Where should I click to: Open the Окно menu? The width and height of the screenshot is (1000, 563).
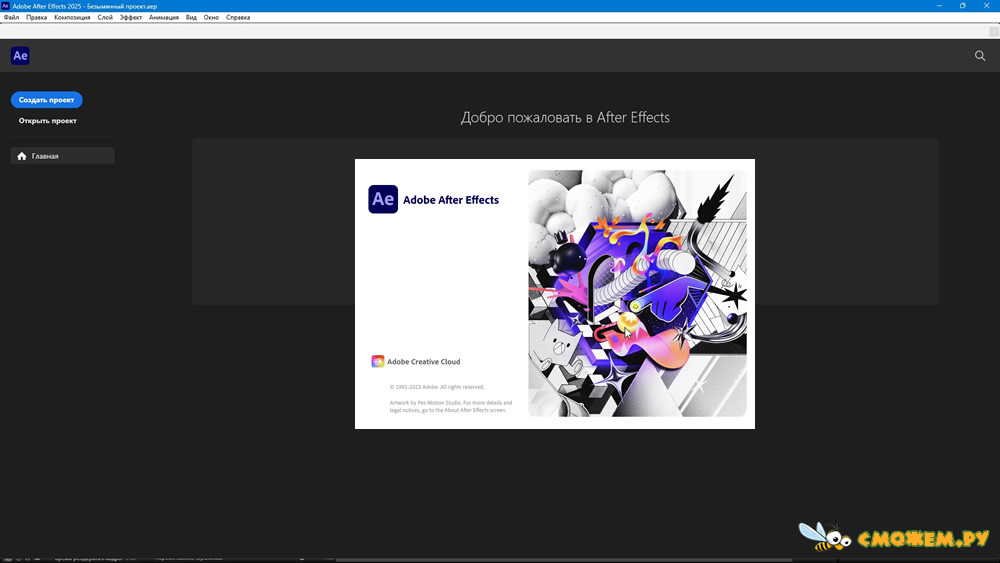pos(211,18)
